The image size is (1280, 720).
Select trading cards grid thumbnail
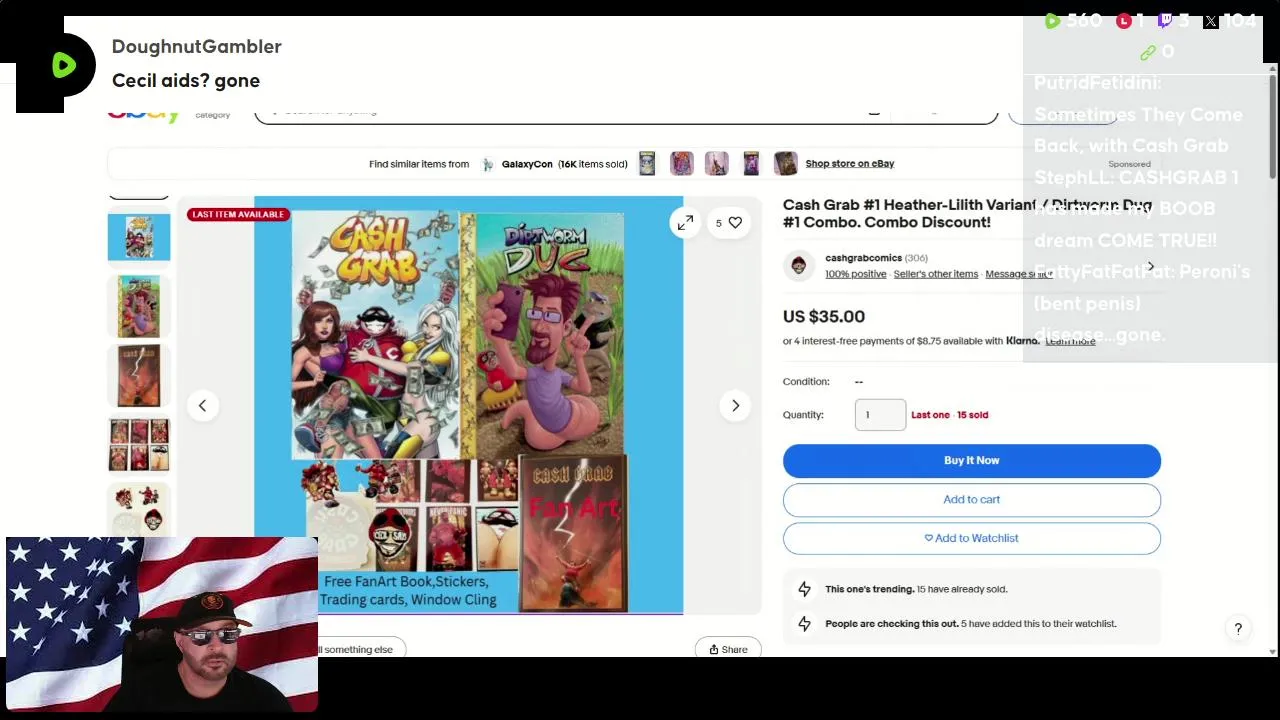pyautogui.click(x=139, y=445)
